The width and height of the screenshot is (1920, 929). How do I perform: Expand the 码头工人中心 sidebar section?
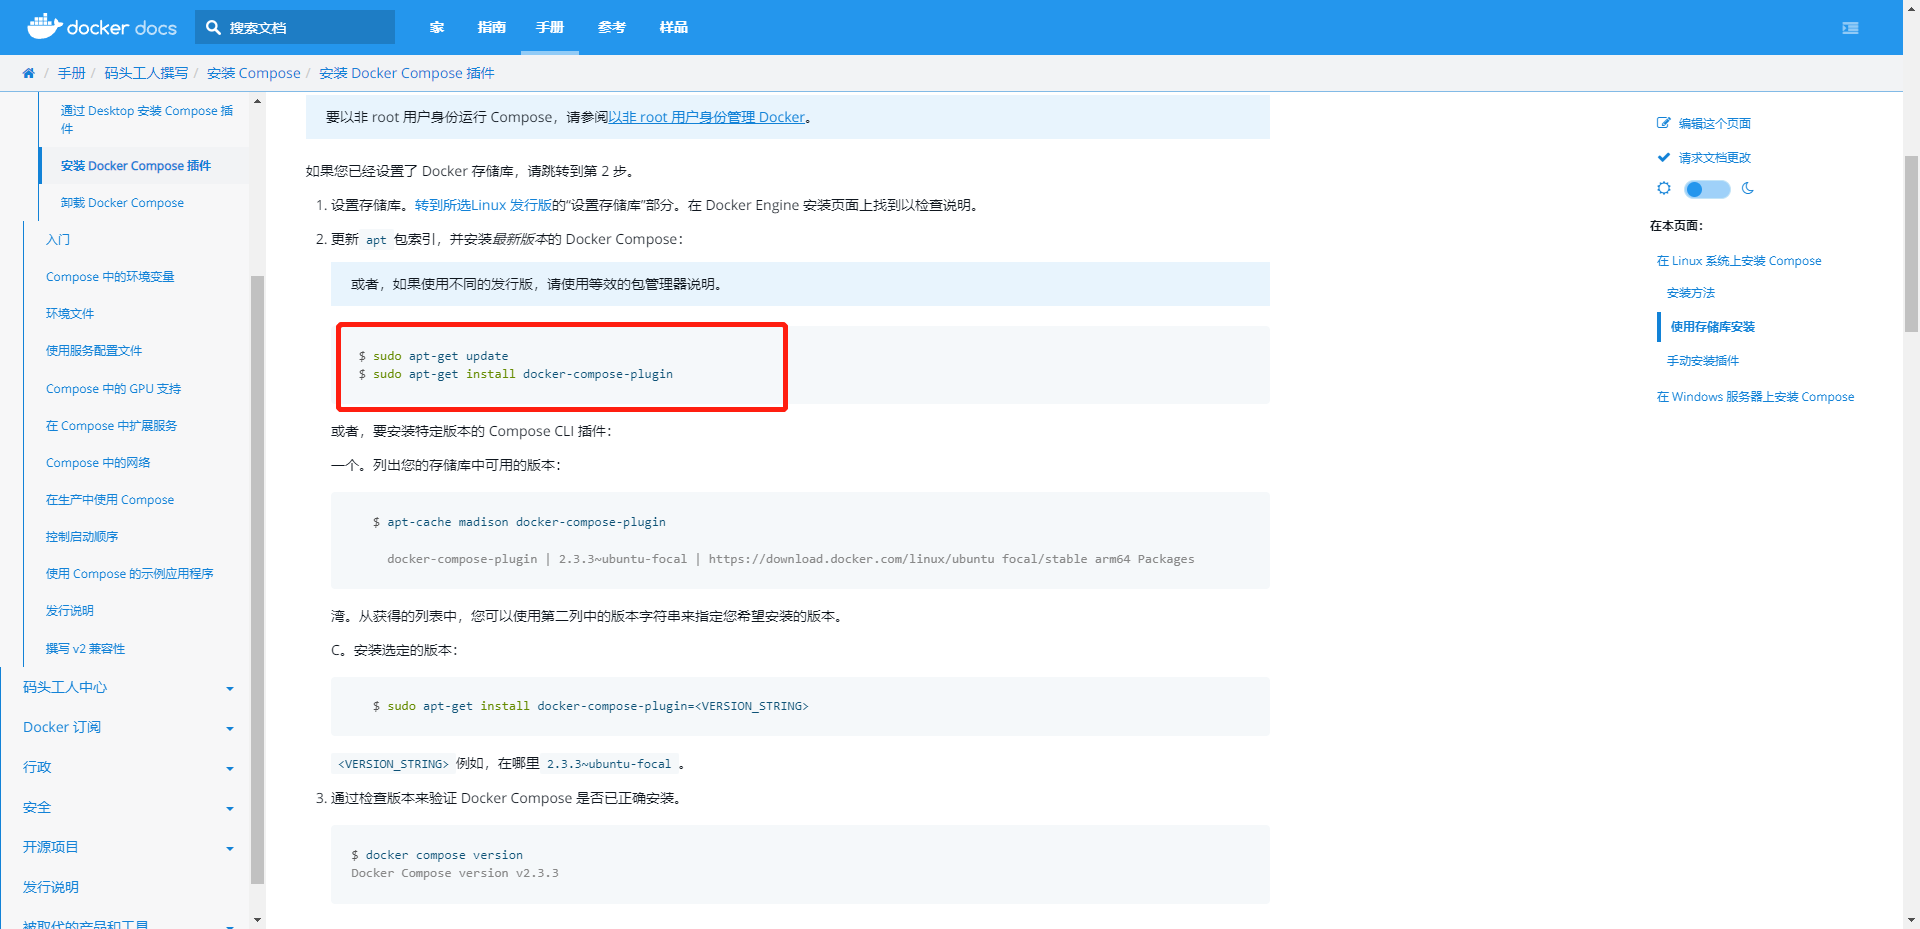(229, 688)
